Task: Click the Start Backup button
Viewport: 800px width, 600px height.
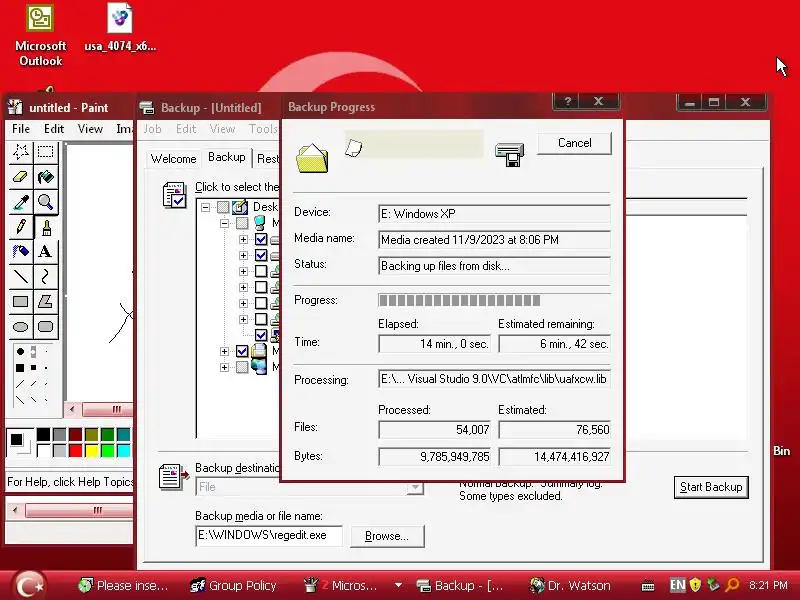Action: point(711,487)
